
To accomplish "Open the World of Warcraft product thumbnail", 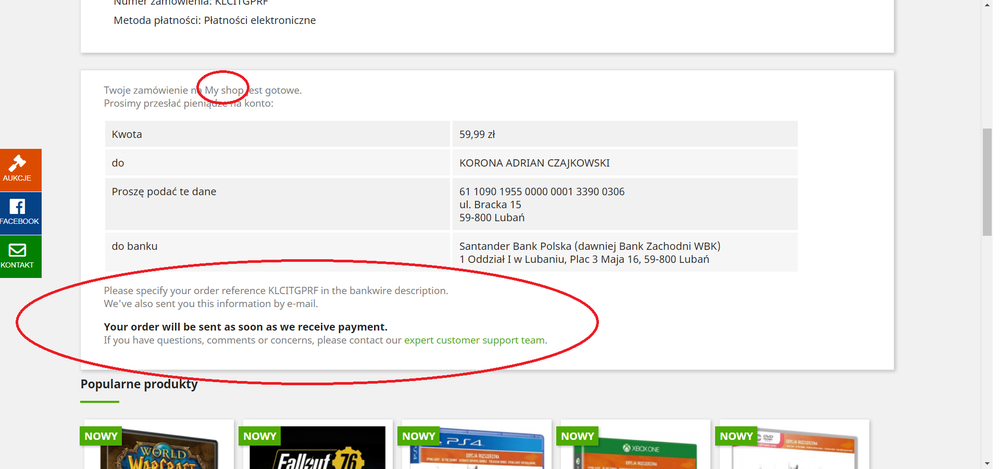I will coord(159,447).
